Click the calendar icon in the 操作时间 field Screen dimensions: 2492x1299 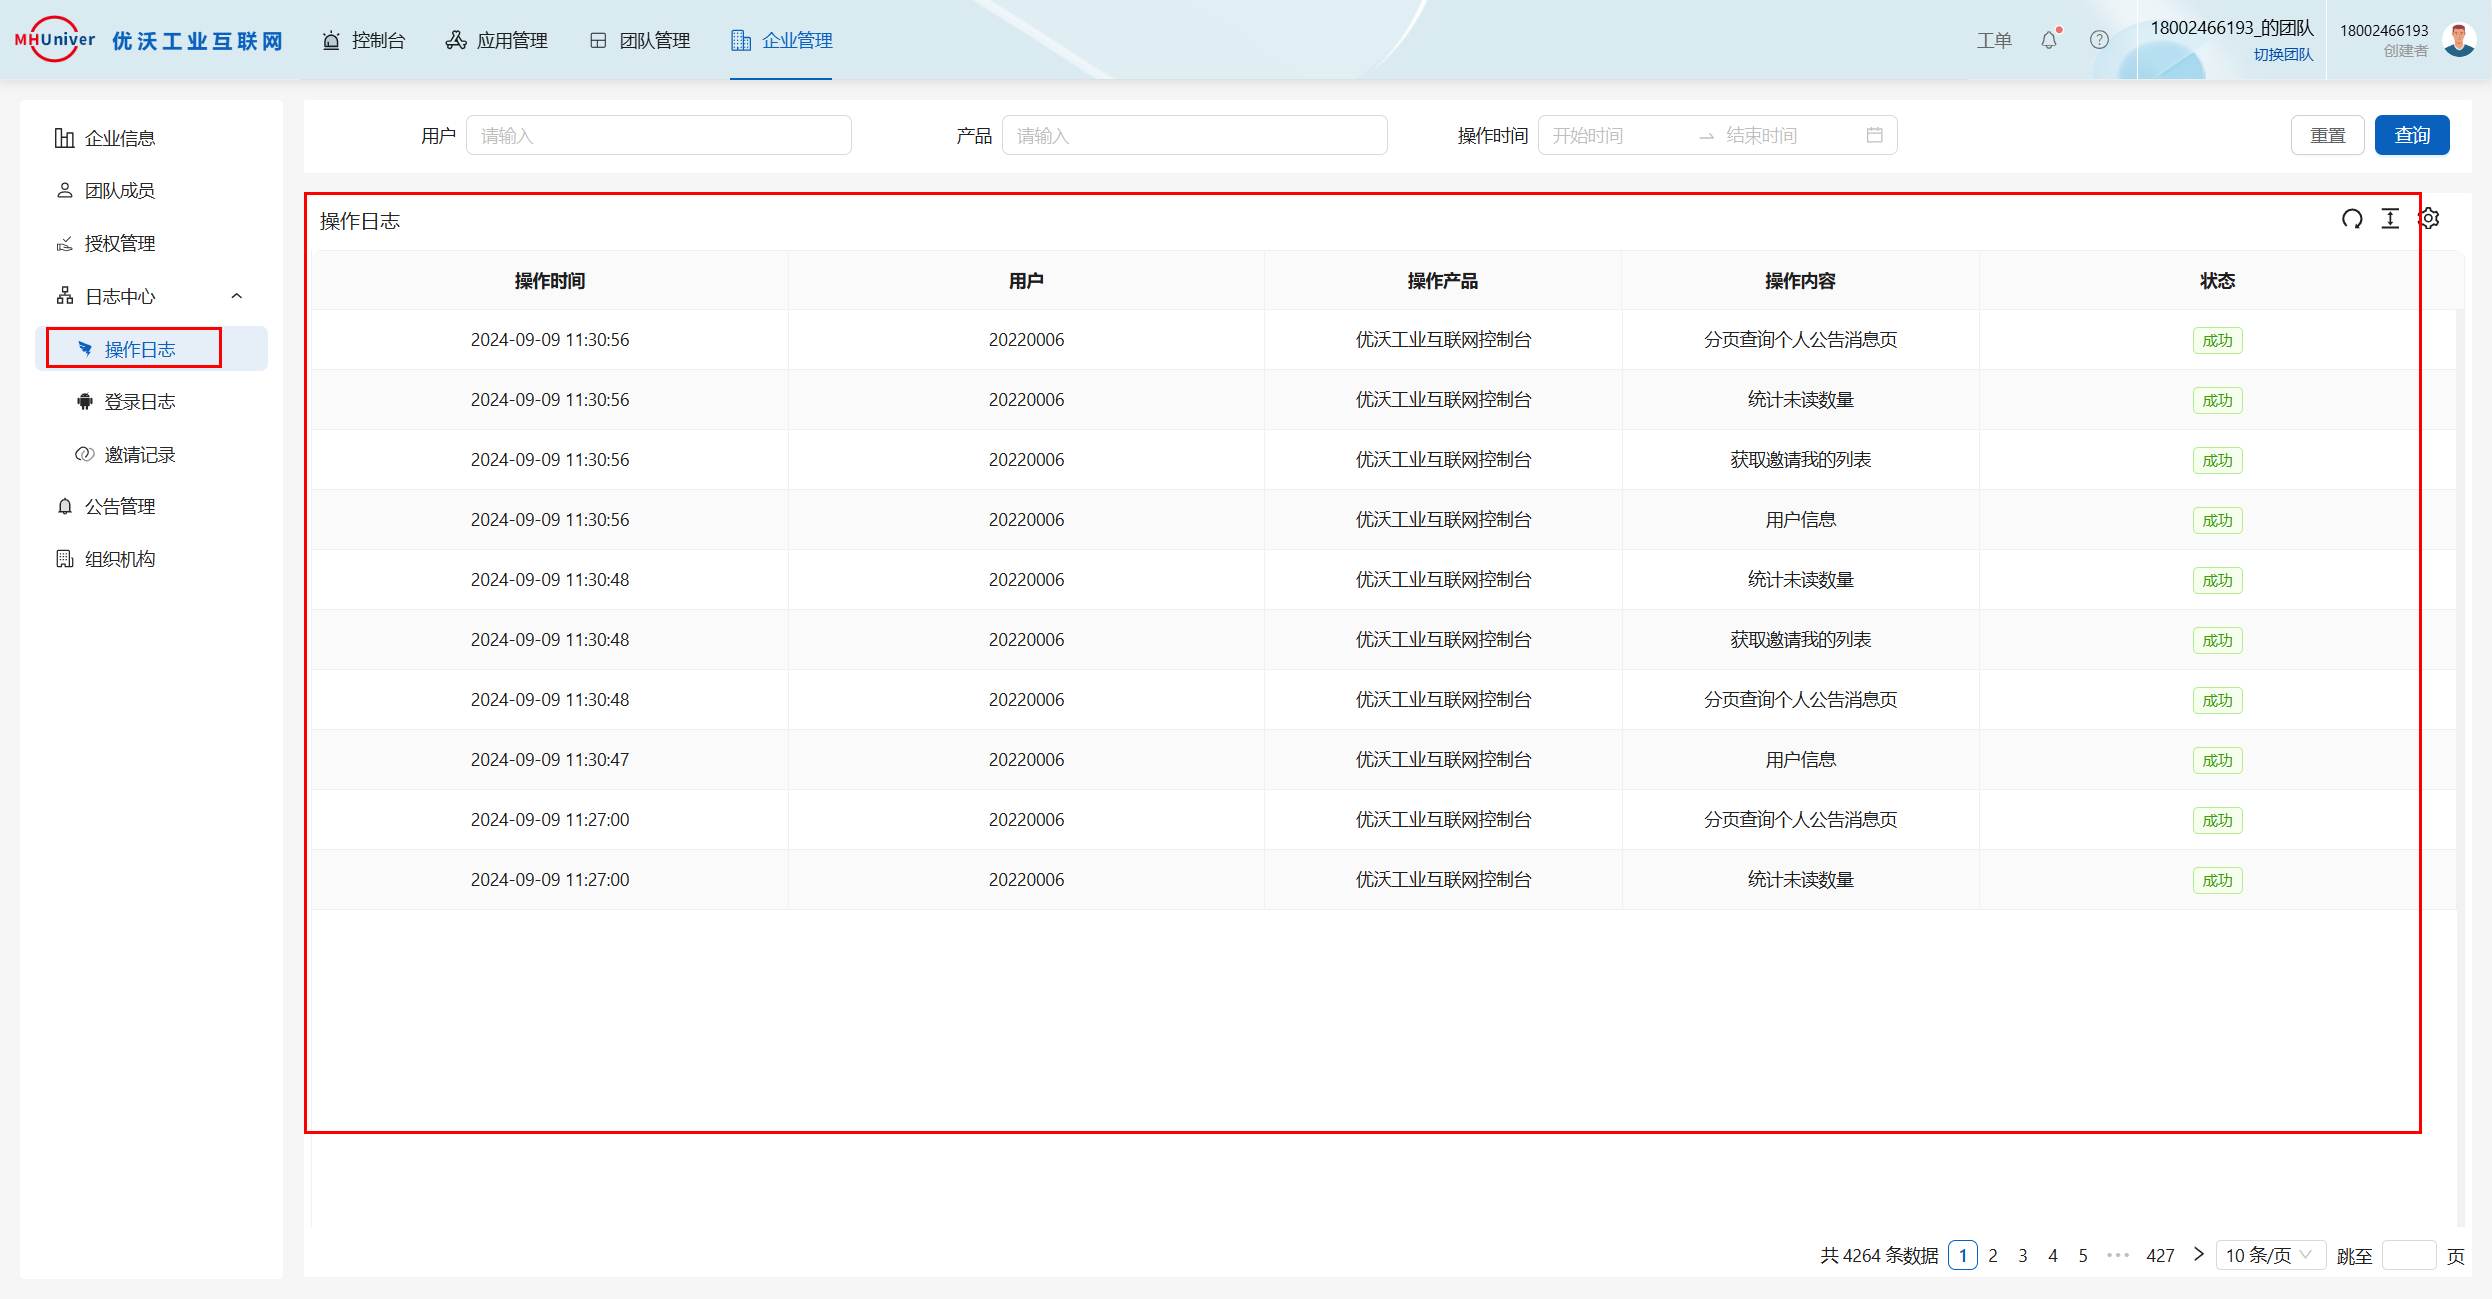(1874, 135)
